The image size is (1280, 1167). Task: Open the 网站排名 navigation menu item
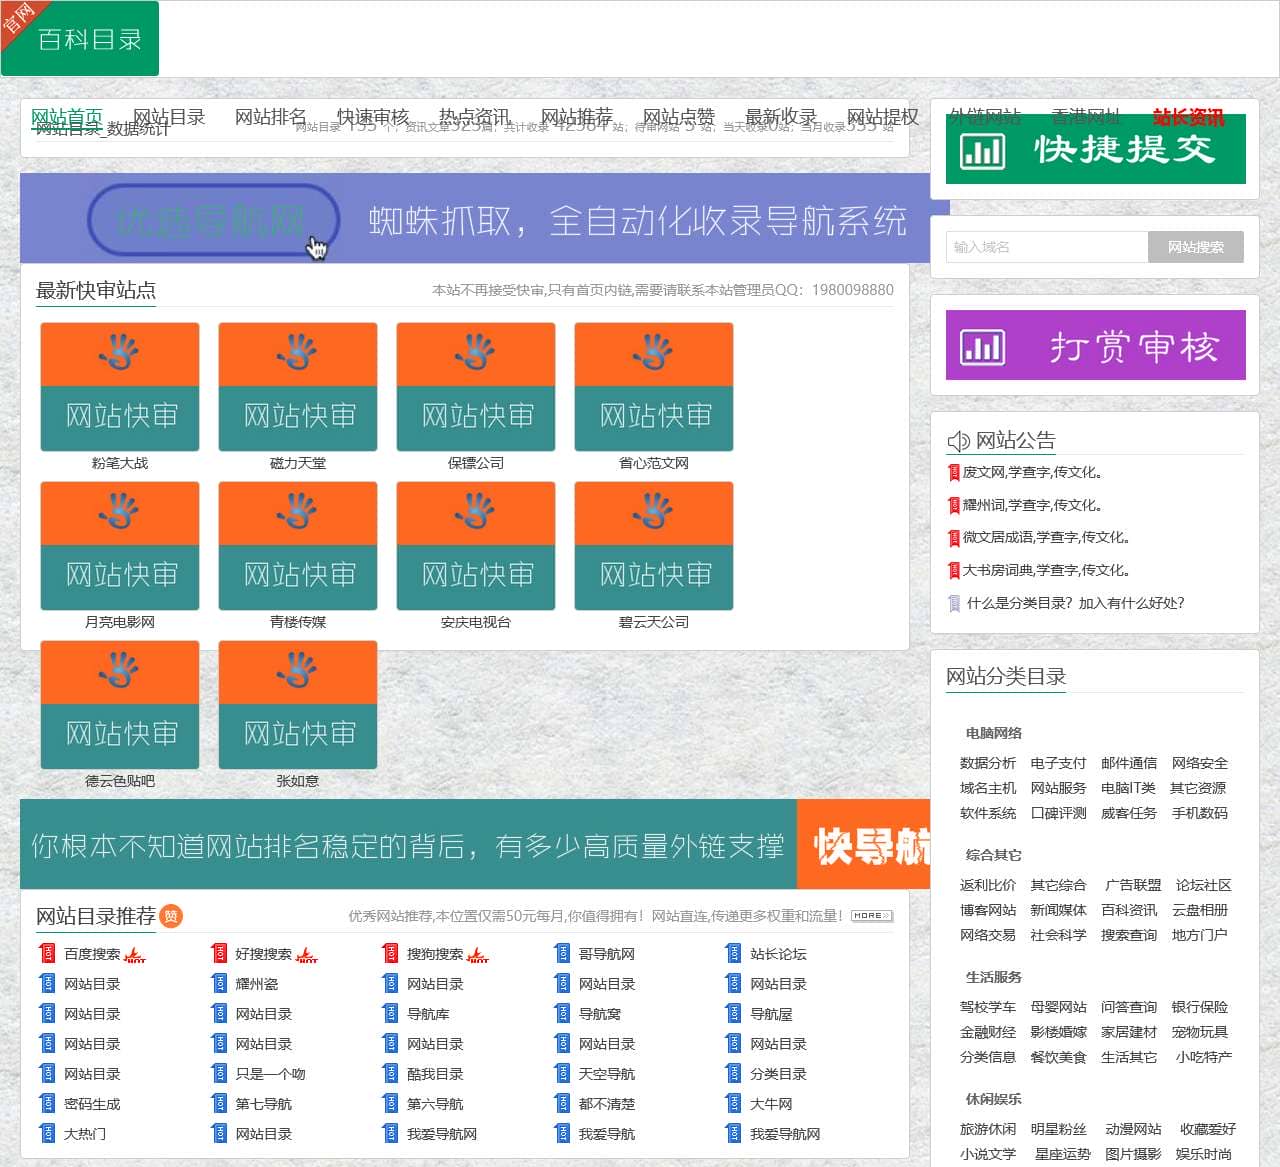[x=270, y=117]
